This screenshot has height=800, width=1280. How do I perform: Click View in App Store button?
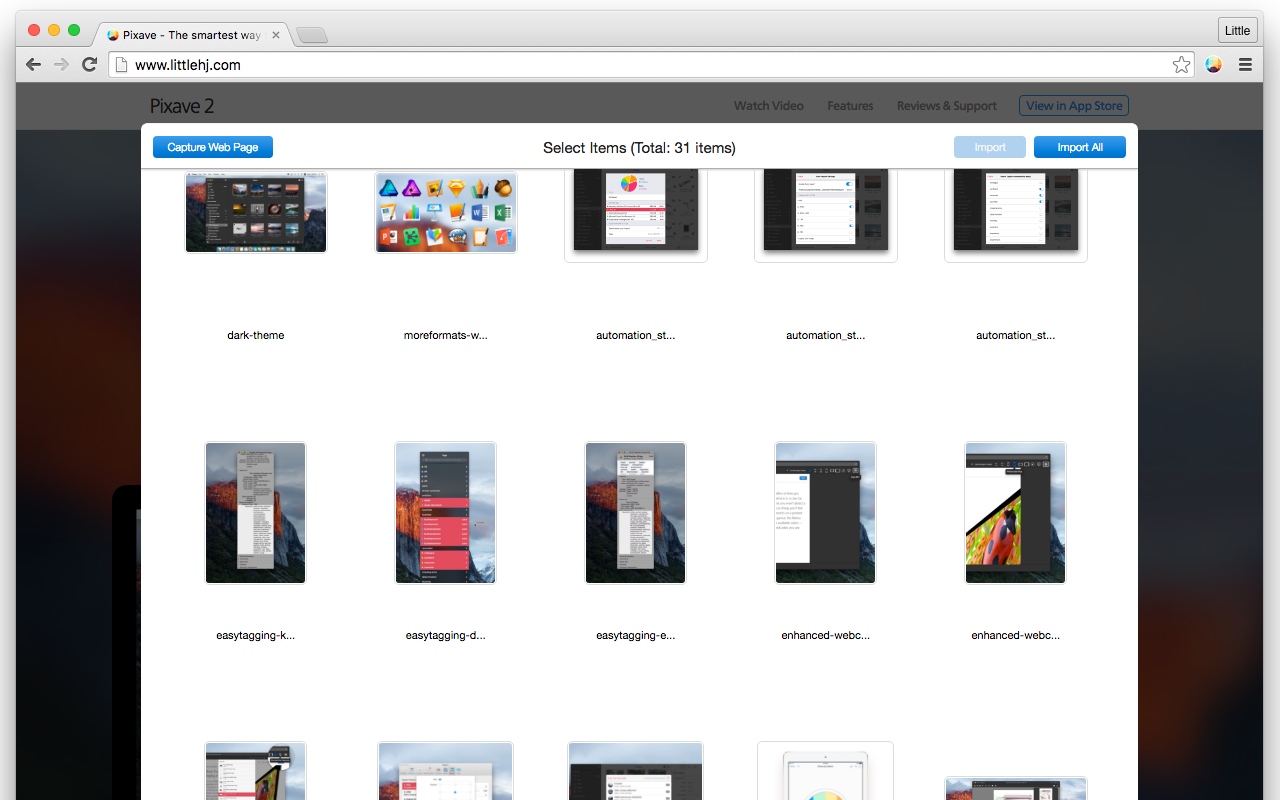pos(1074,106)
